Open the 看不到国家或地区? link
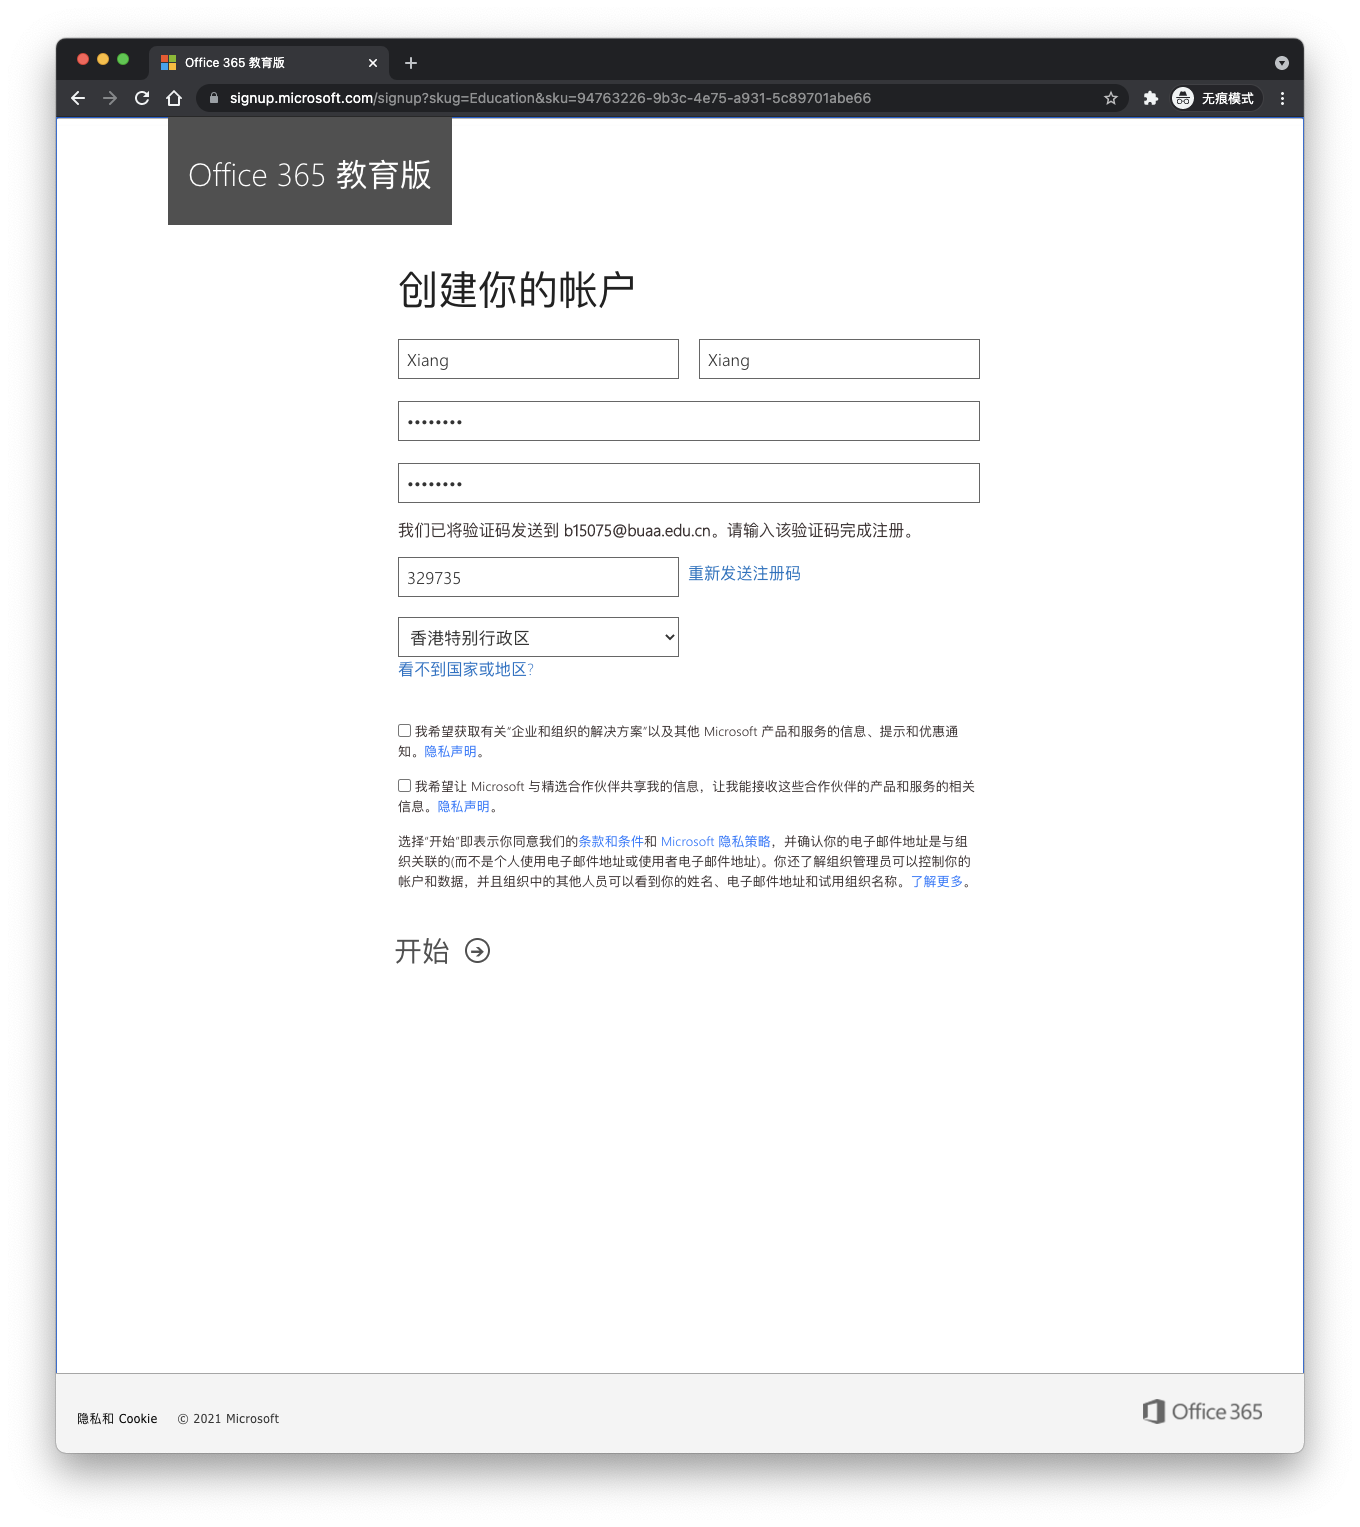The width and height of the screenshot is (1360, 1527). (466, 669)
